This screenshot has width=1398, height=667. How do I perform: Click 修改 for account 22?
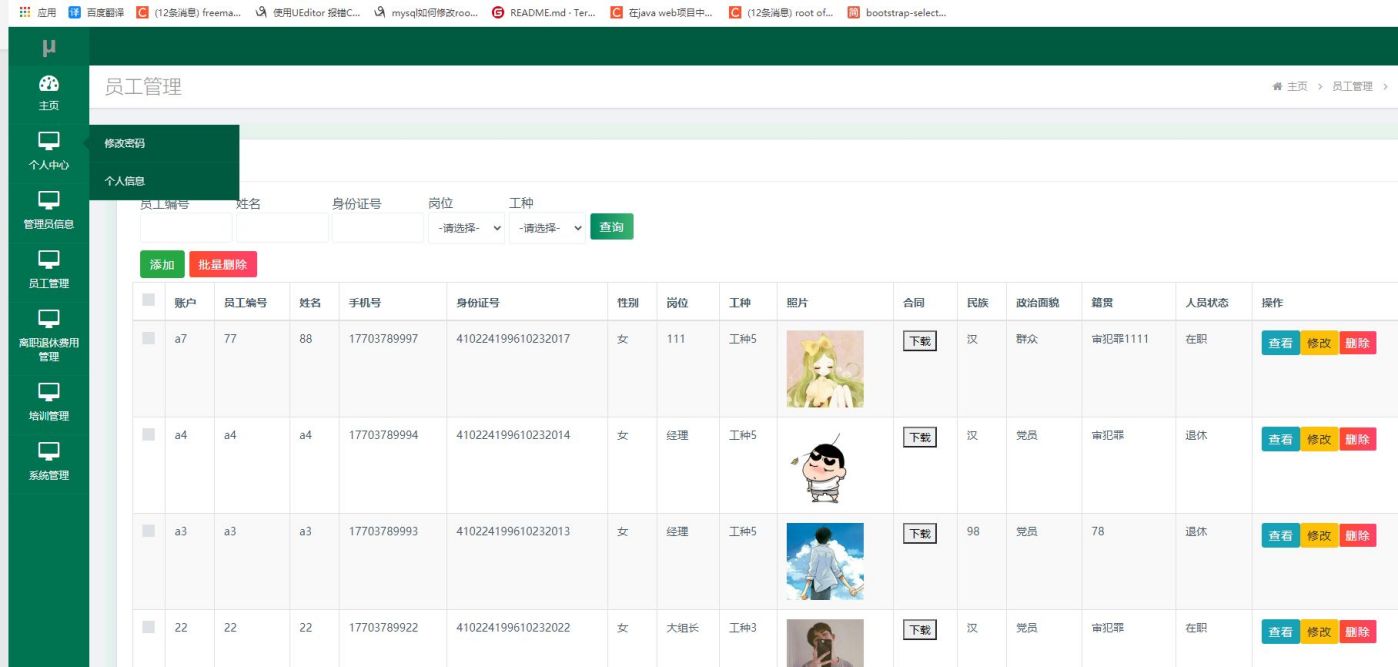point(1319,631)
